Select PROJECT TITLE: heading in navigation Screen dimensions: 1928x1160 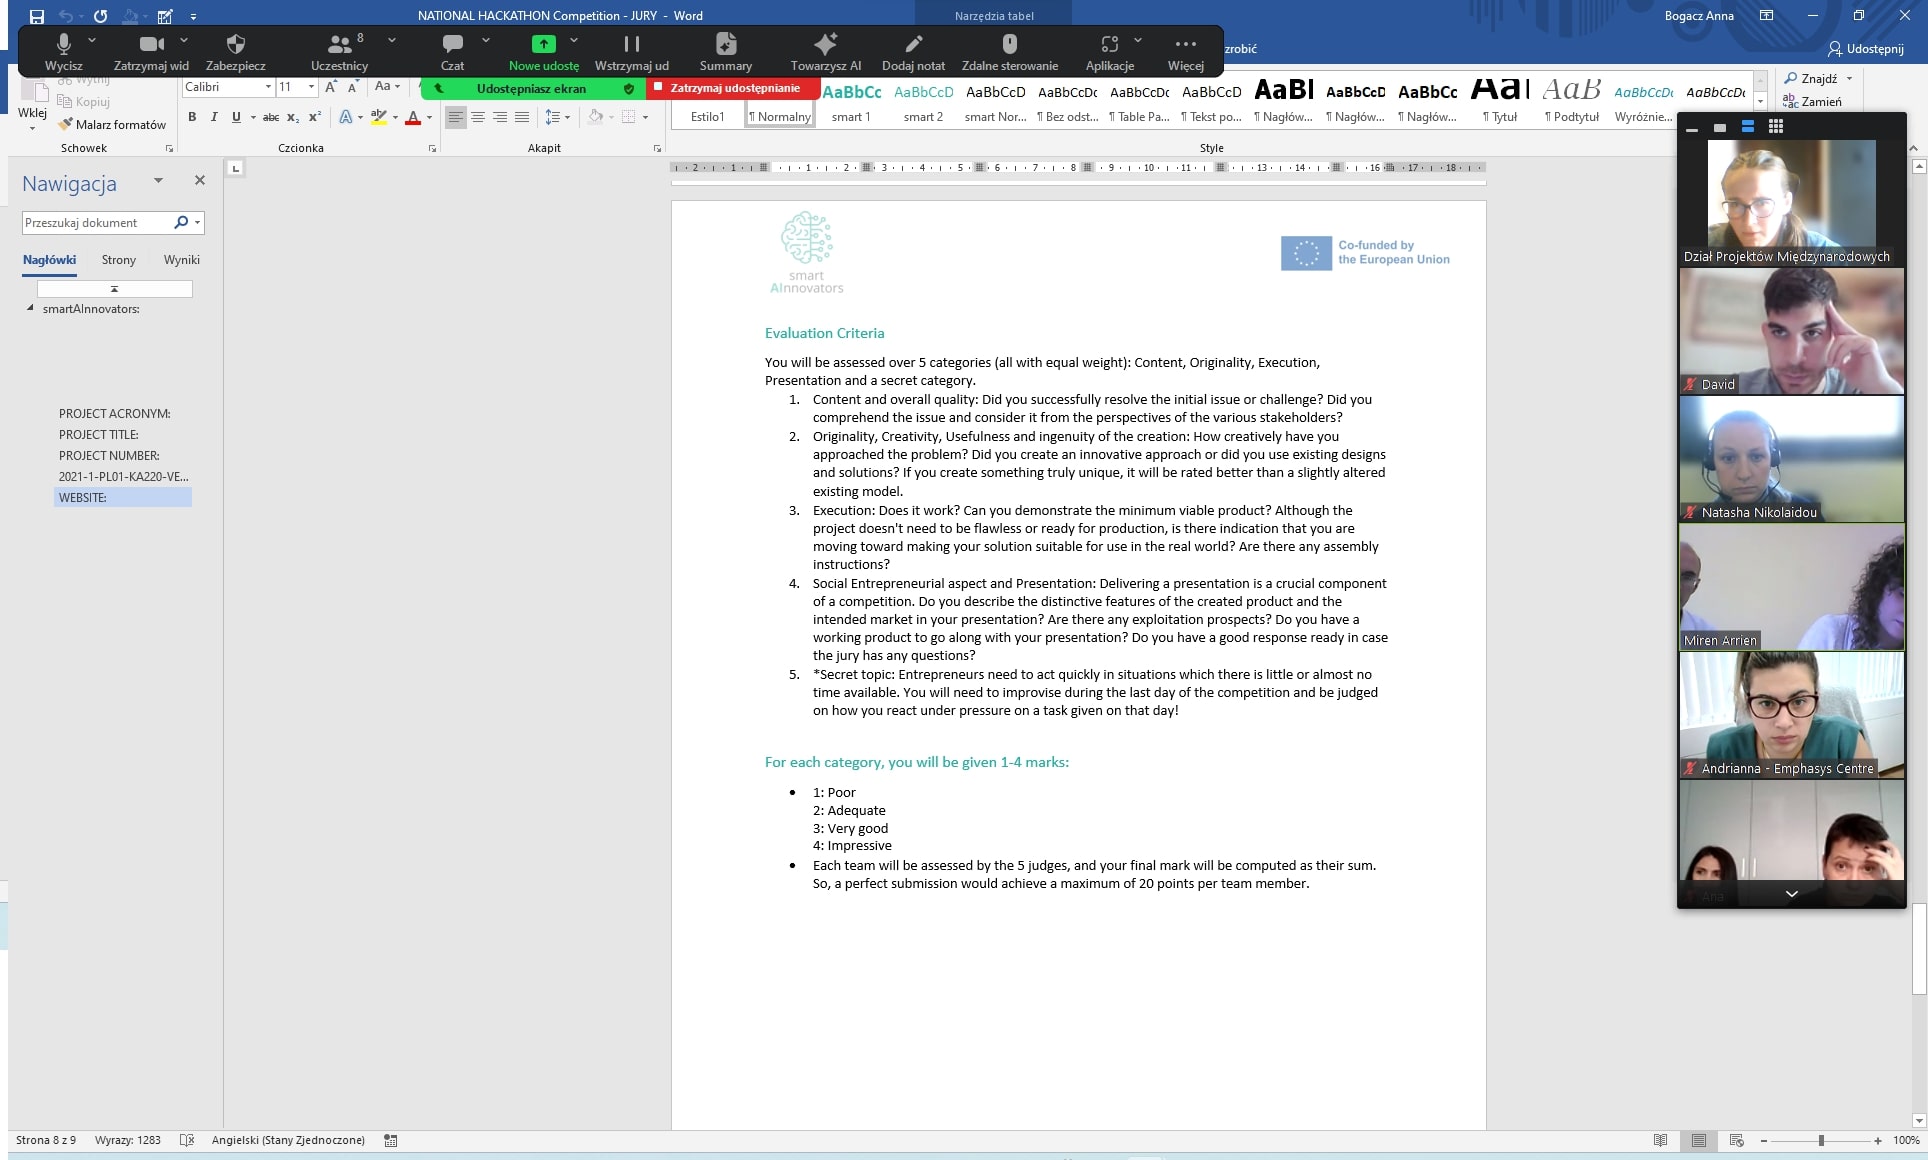[x=99, y=434]
